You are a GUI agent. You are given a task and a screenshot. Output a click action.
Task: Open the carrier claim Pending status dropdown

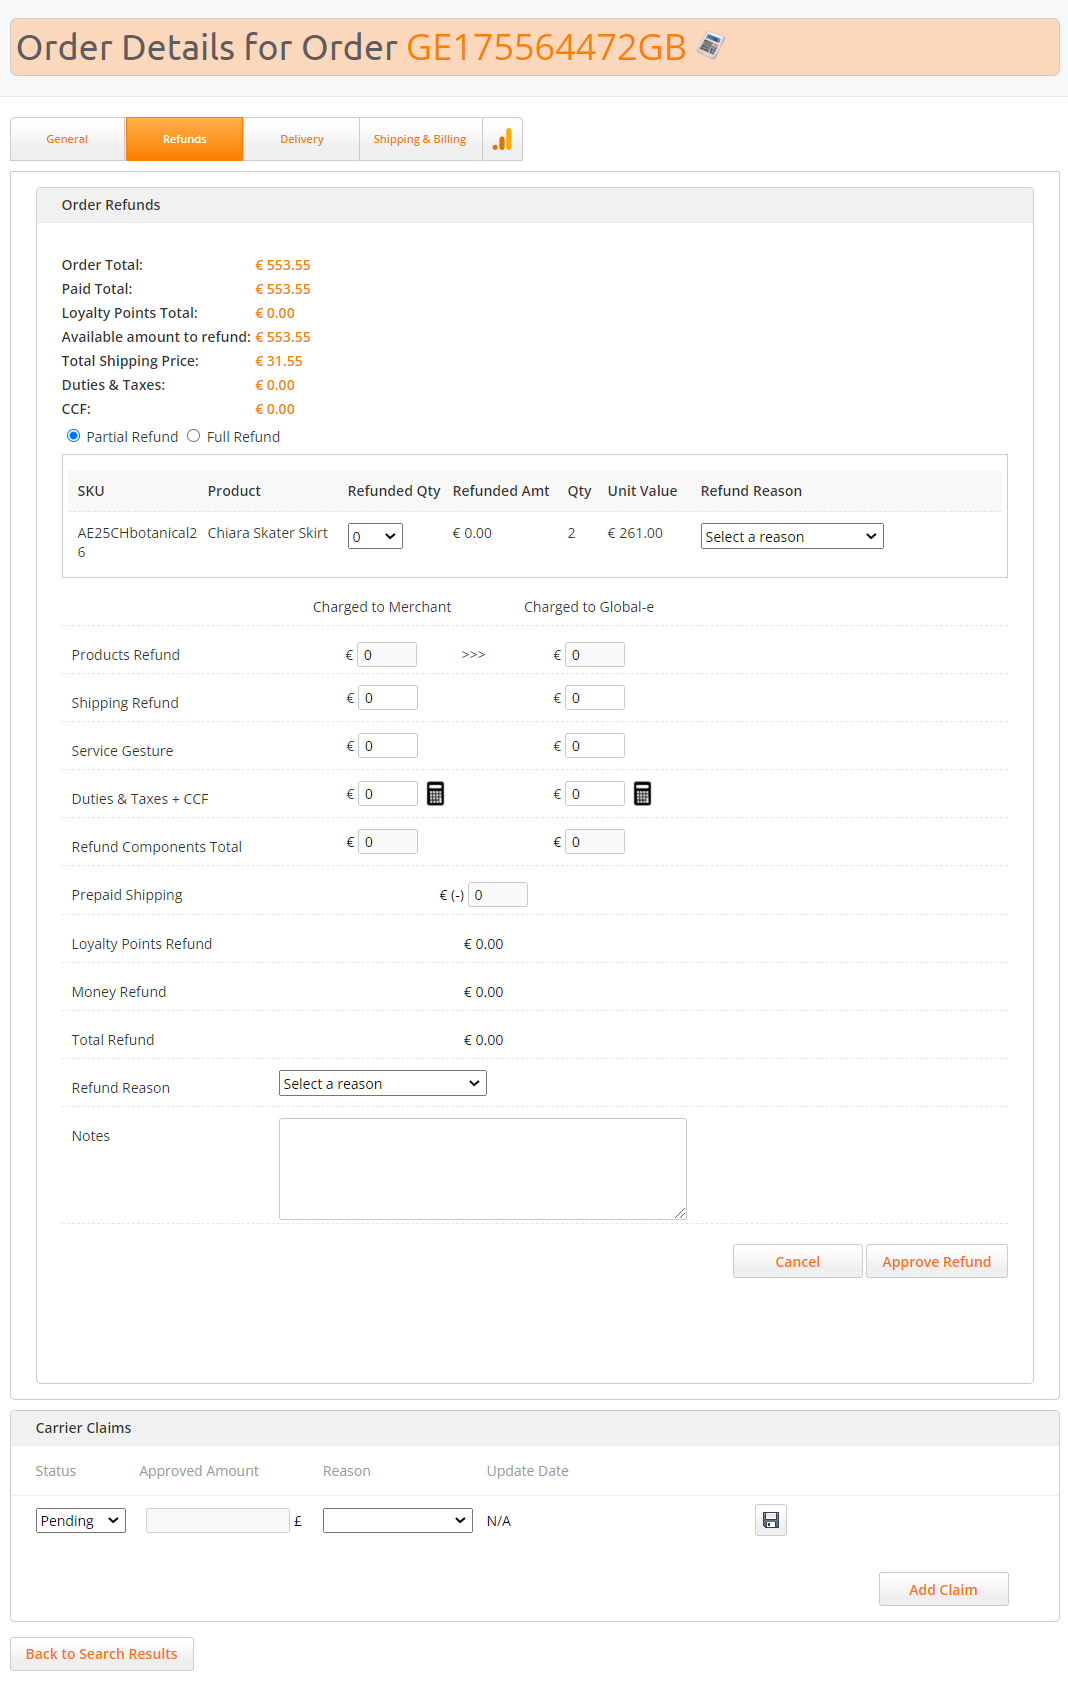(x=81, y=1521)
